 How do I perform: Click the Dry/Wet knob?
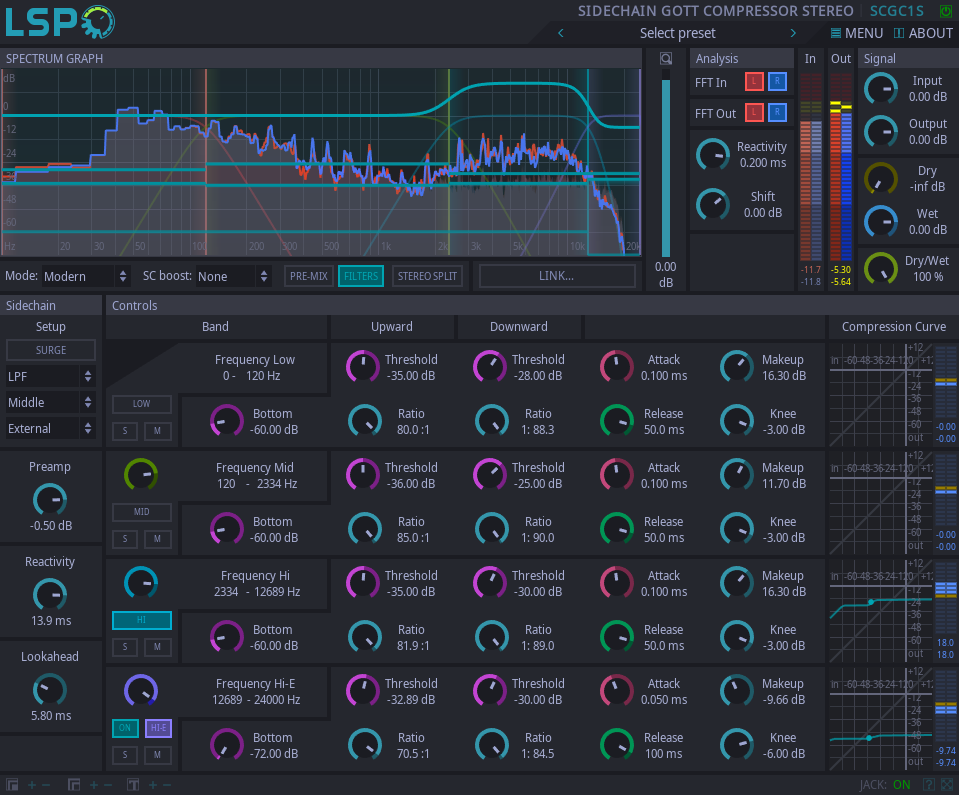881,268
